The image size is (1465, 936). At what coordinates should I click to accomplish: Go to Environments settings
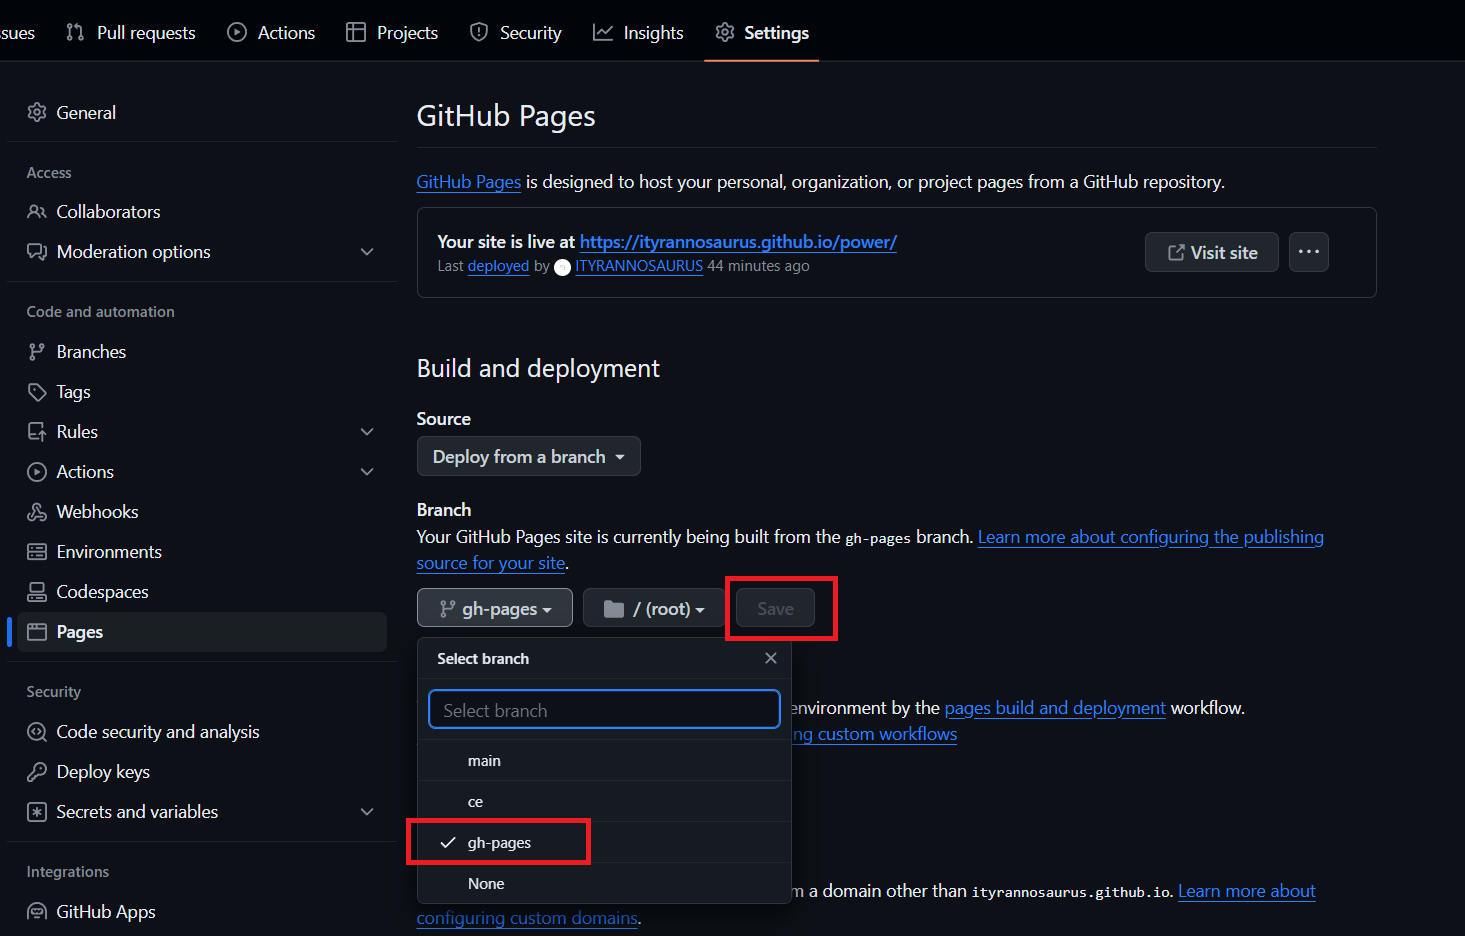click(x=202, y=552)
